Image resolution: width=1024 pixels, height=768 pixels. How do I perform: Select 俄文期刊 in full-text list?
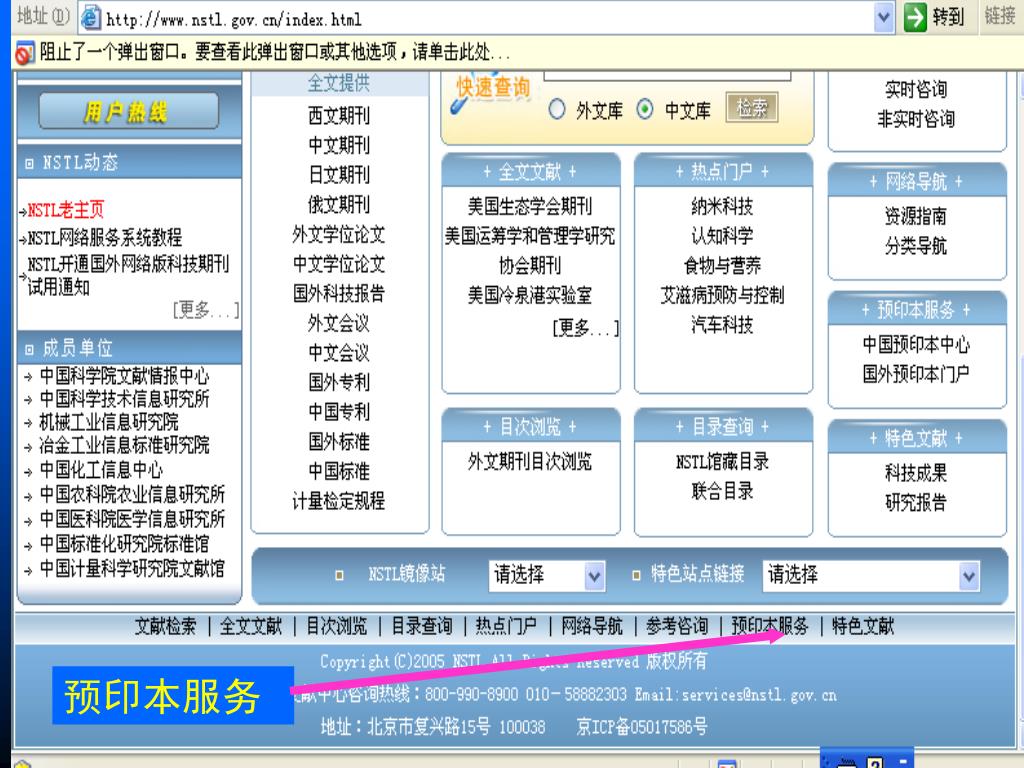[x=339, y=204]
